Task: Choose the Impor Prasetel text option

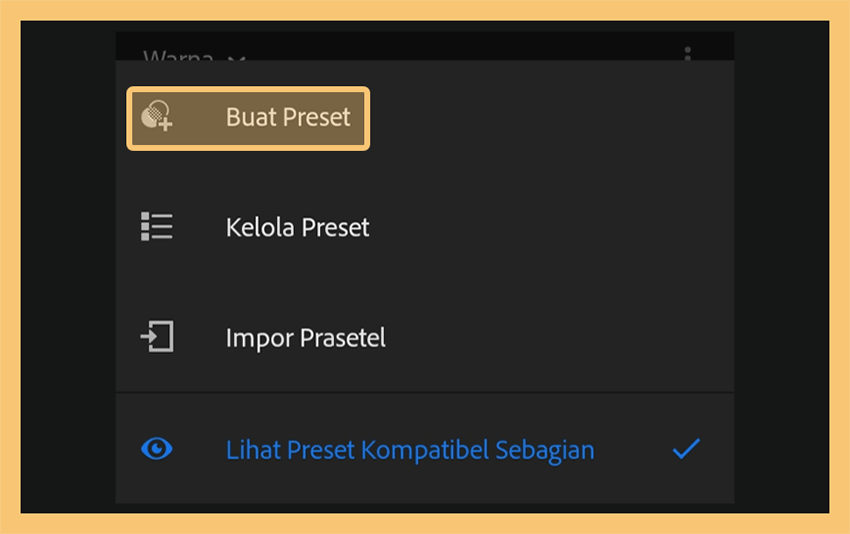Action: pos(306,338)
